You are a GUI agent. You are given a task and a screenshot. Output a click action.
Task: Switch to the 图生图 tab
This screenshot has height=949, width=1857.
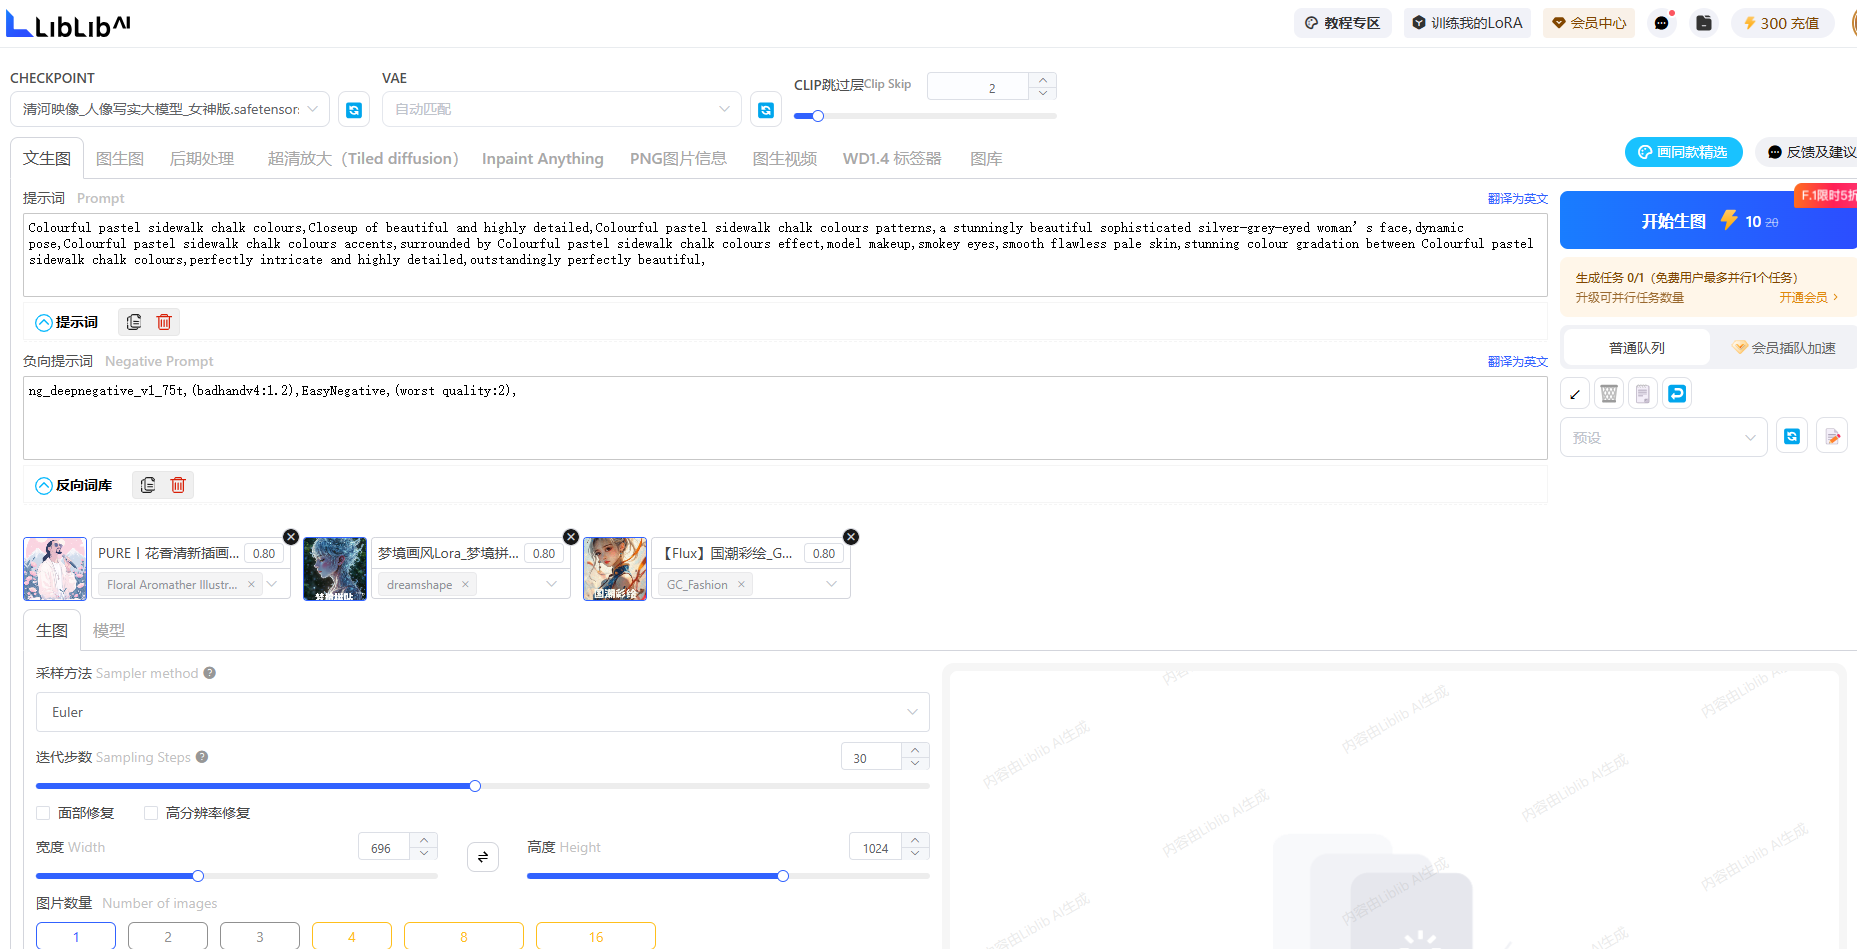click(120, 159)
